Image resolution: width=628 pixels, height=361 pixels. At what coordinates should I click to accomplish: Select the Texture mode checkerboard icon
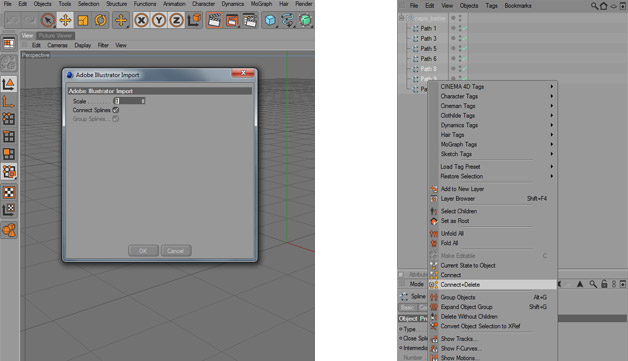pos(9,192)
